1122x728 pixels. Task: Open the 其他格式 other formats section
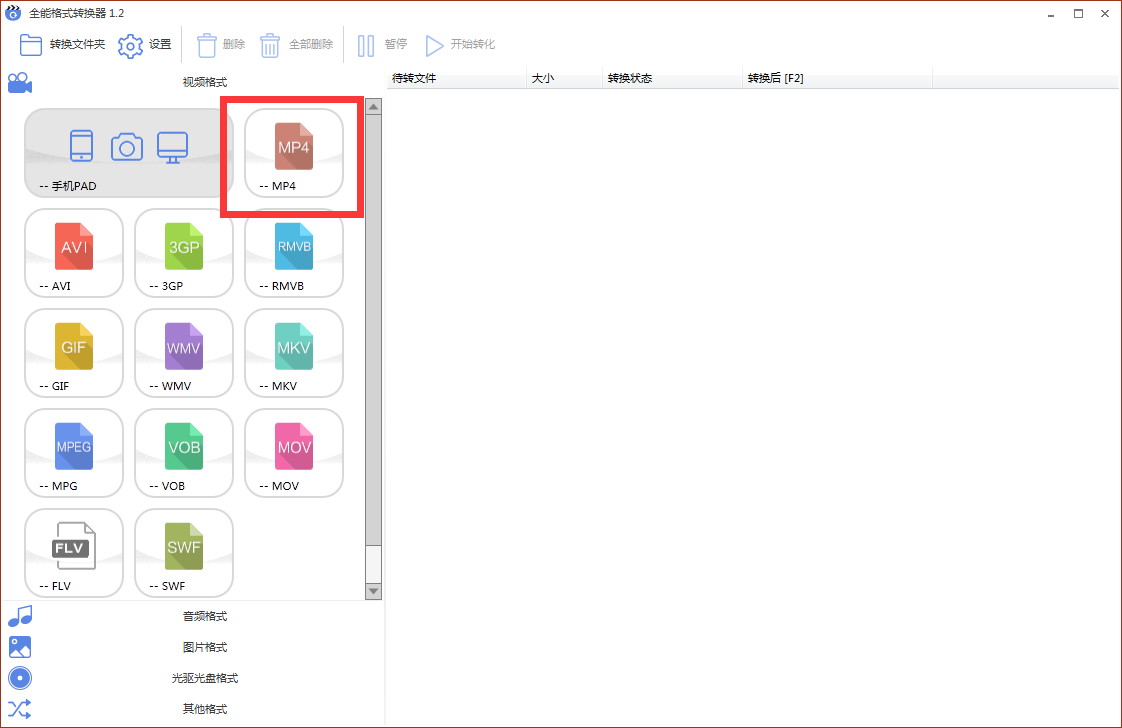204,709
